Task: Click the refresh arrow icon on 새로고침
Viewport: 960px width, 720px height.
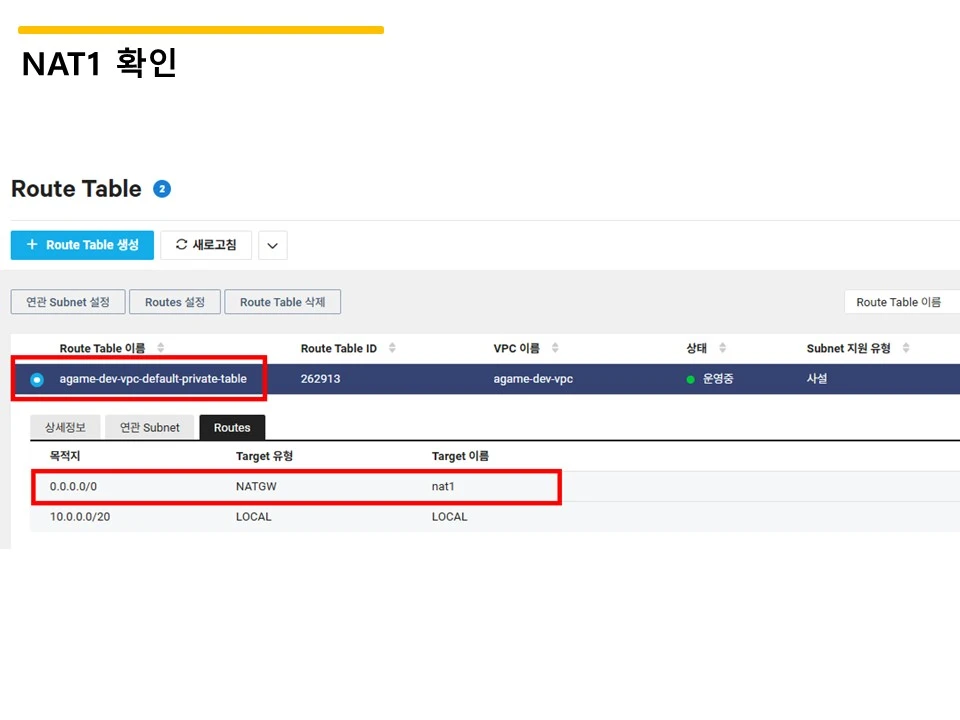Action: pos(181,244)
